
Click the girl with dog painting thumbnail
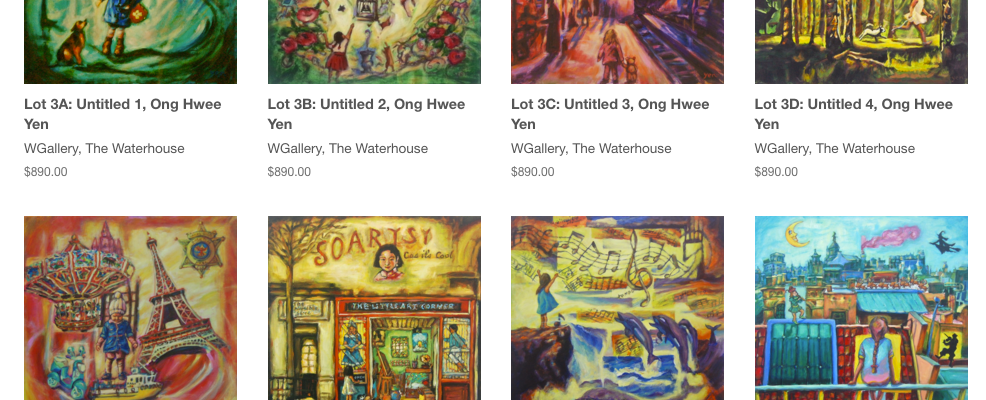(x=130, y=42)
